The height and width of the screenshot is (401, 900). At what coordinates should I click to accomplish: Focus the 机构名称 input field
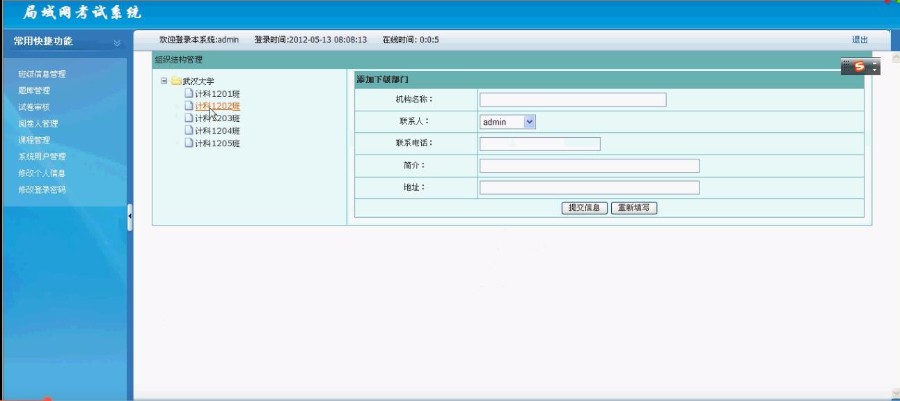pyautogui.click(x=573, y=100)
